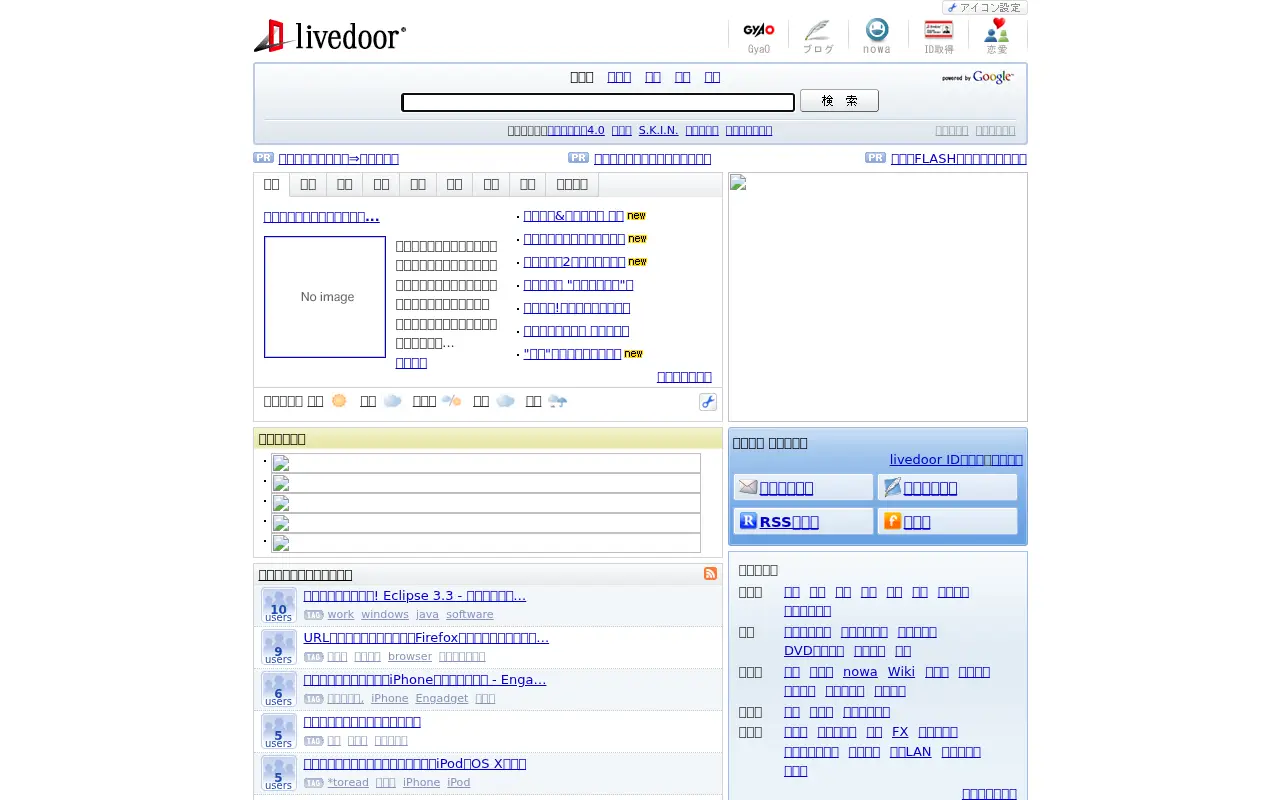Open the FX directory link
This screenshot has height=800, width=1280.
(x=900, y=732)
